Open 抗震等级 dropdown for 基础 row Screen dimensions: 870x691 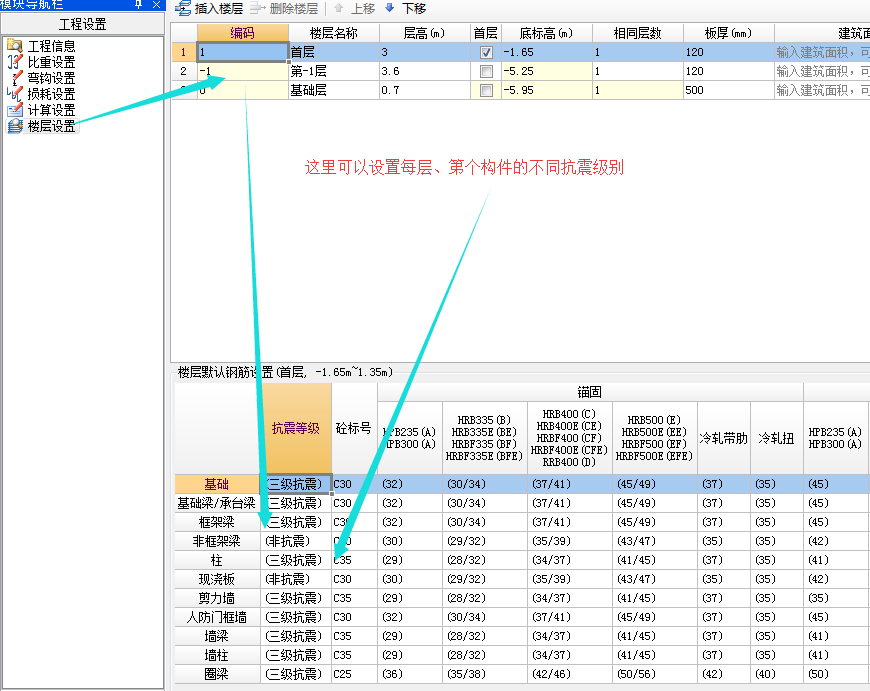pos(296,484)
